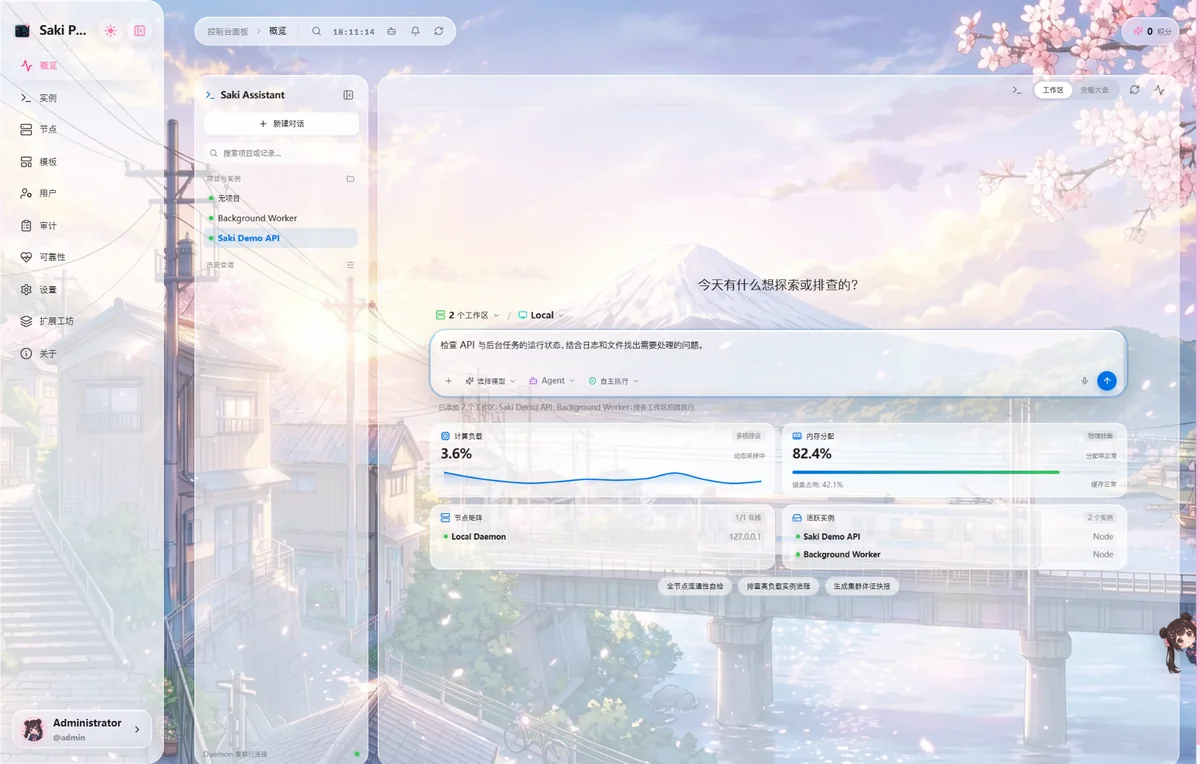Image resolution: width=1200 pixels, height=764 pixels.
Task: Click the terminal icon in the workspace header
Action: pos(1017,90)
